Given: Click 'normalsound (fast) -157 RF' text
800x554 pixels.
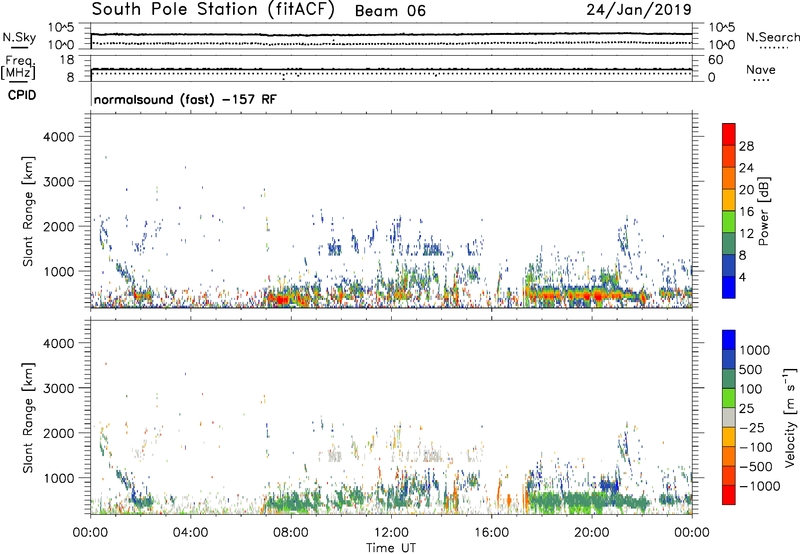Looking at the screenshot, I should [x=185, y=99].
